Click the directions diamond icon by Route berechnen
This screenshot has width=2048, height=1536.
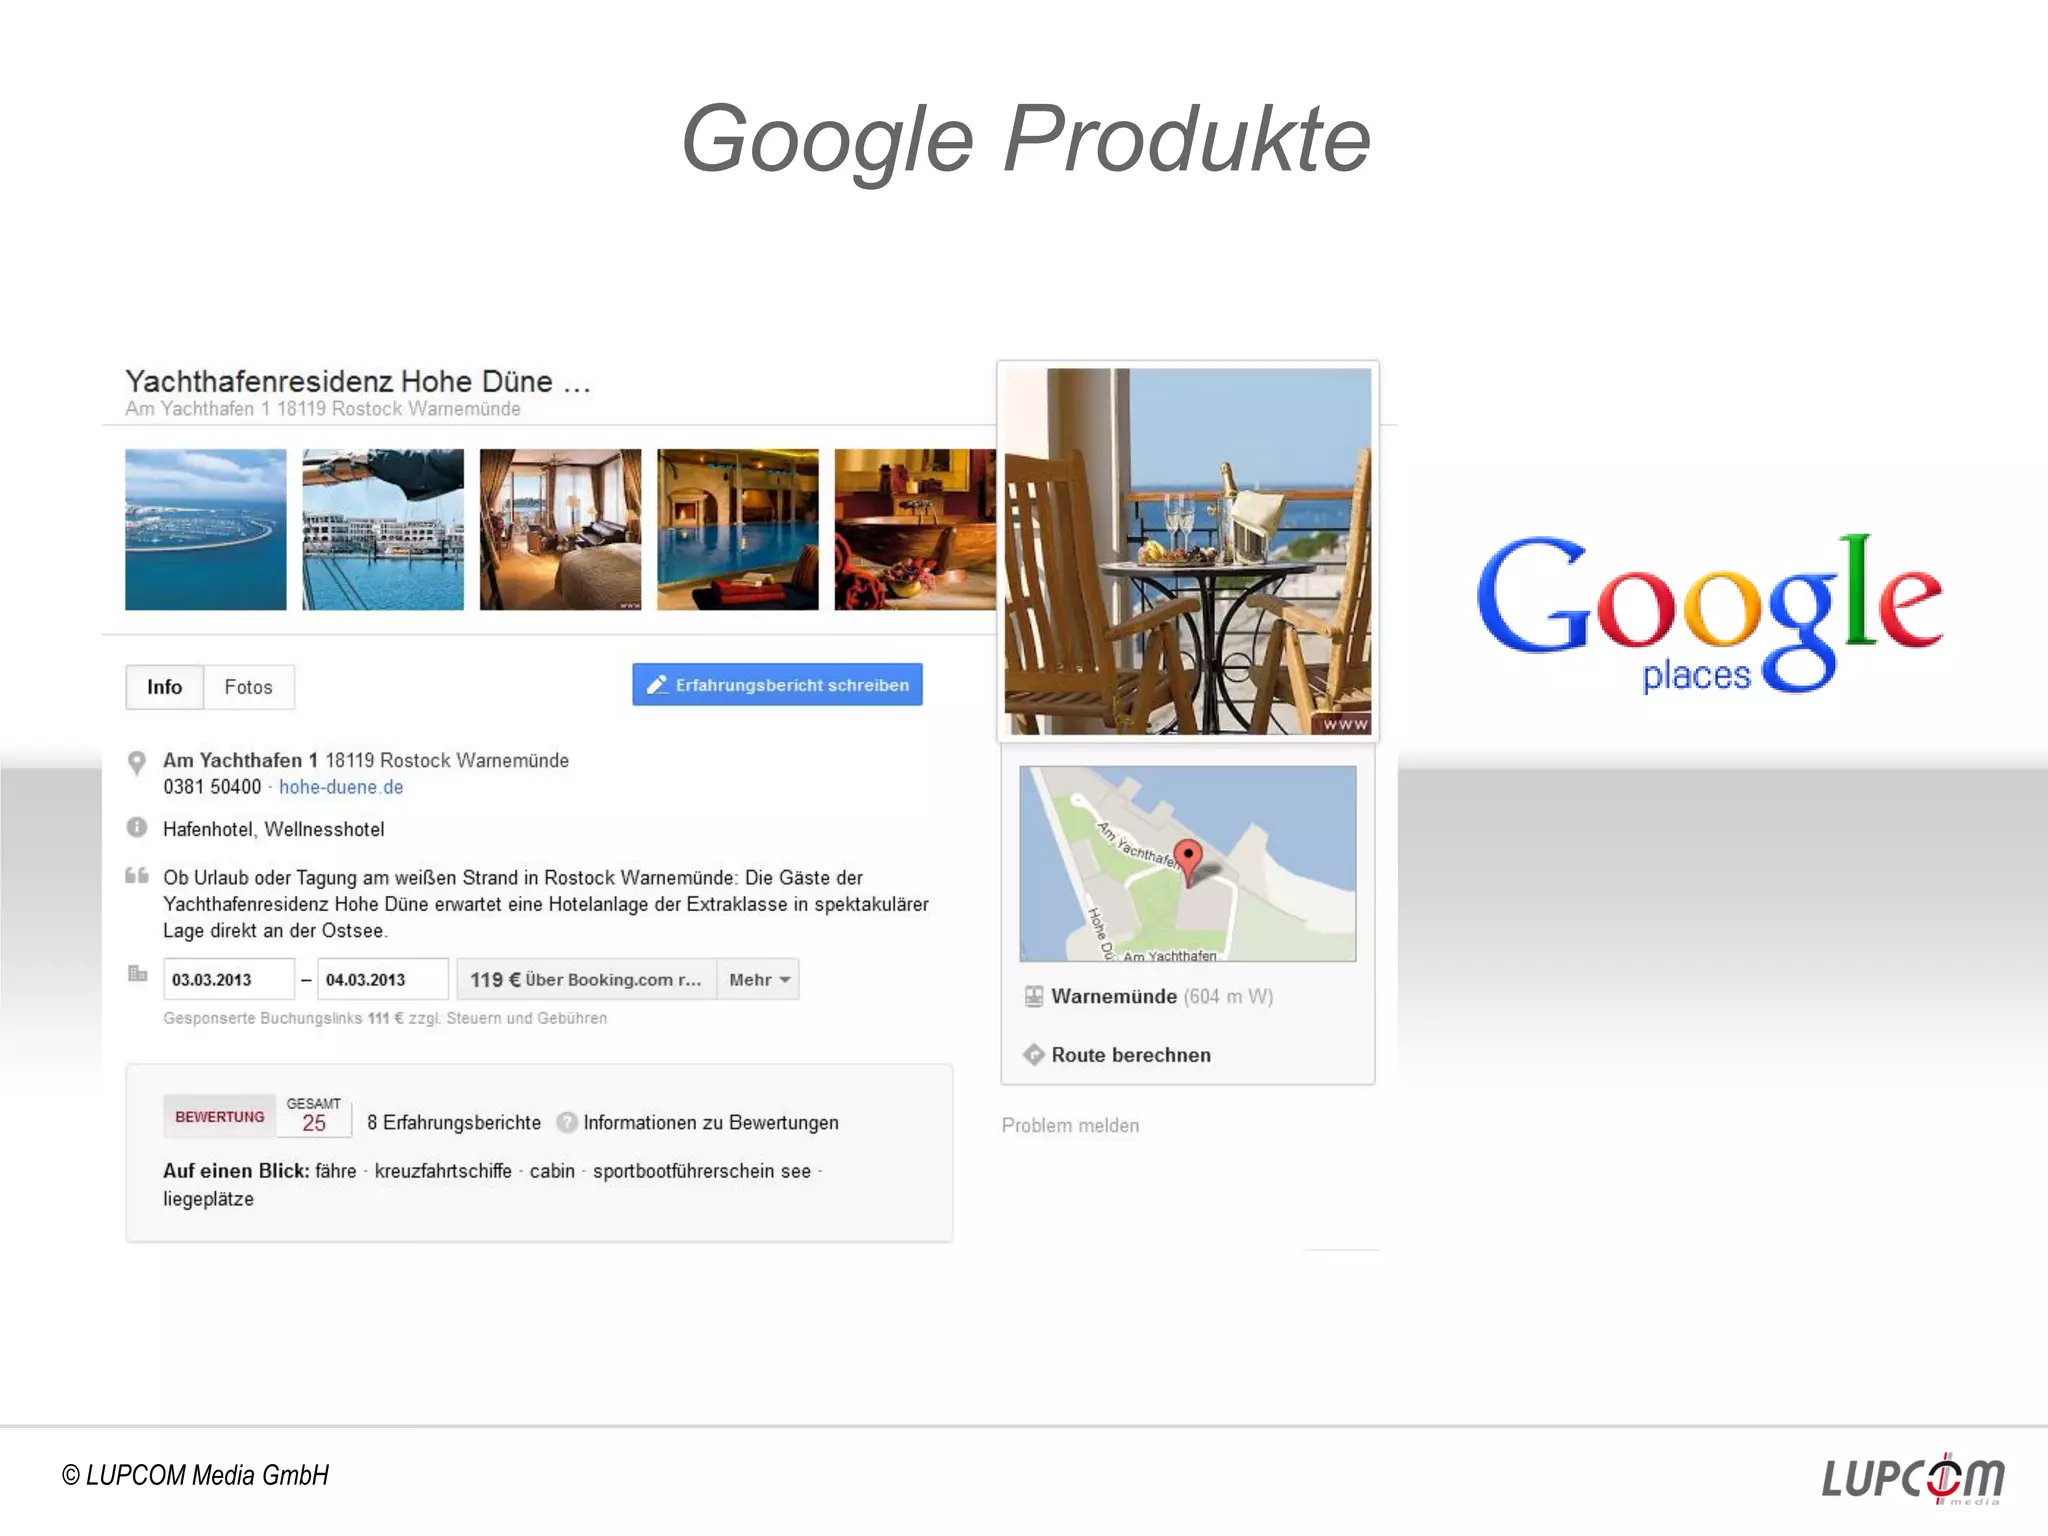(x=1034, y=1055)
